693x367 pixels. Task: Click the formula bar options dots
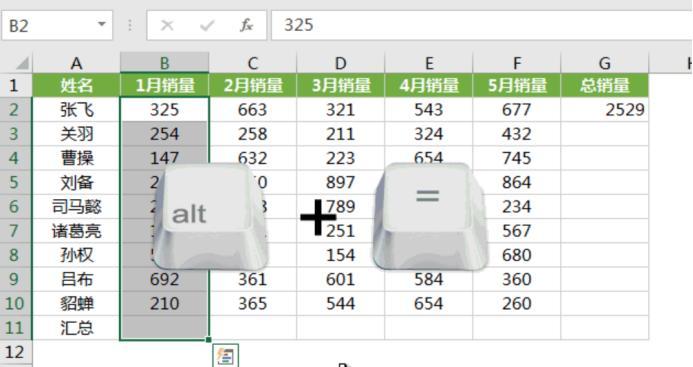(129, 25)
